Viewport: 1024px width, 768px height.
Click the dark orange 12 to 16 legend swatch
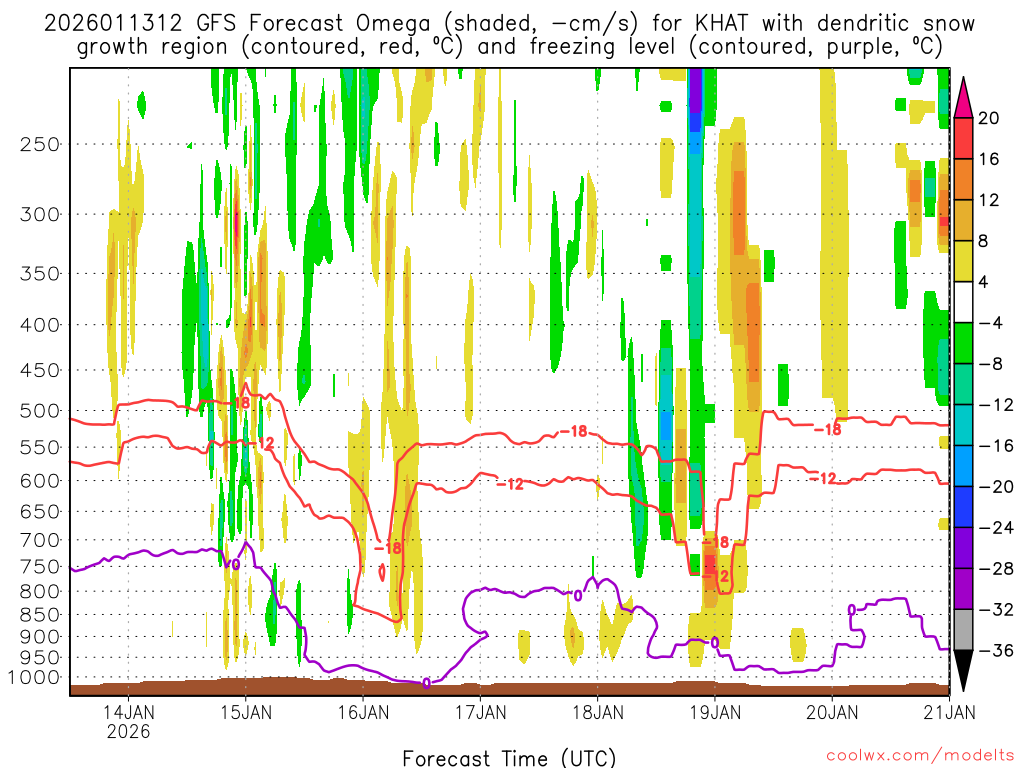[x=963, y=180]
